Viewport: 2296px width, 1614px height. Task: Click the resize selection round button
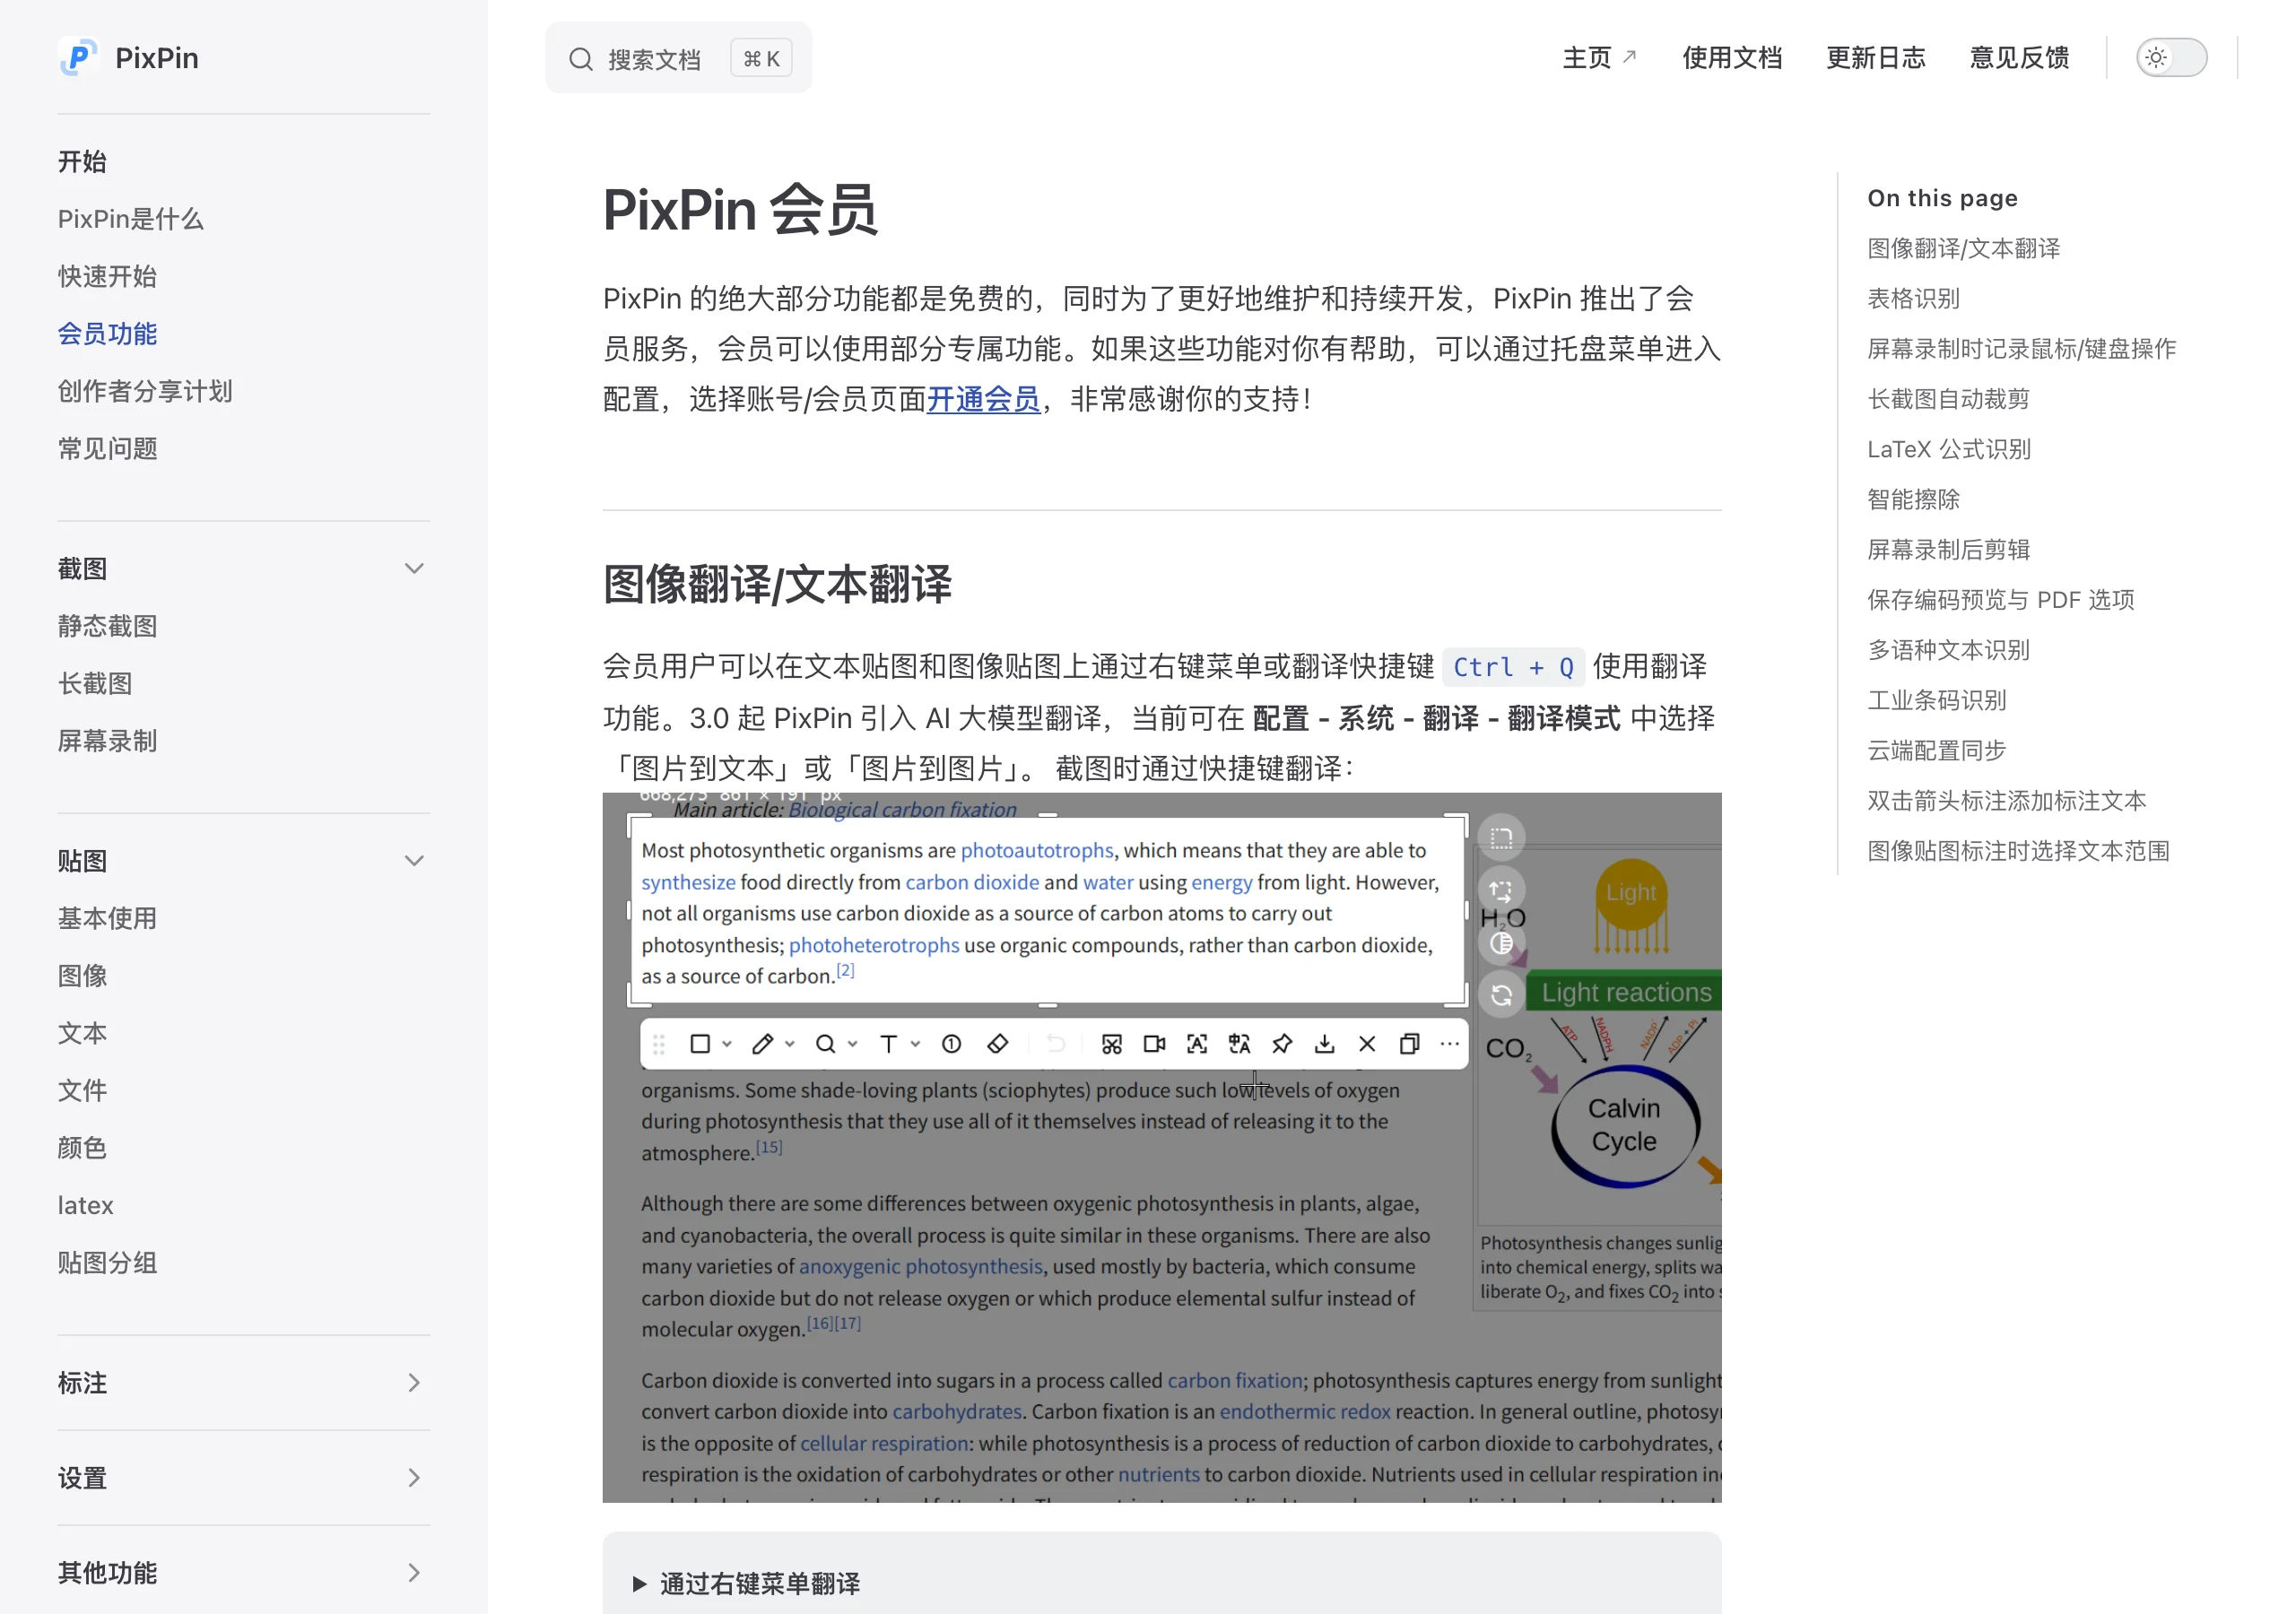1501,890
